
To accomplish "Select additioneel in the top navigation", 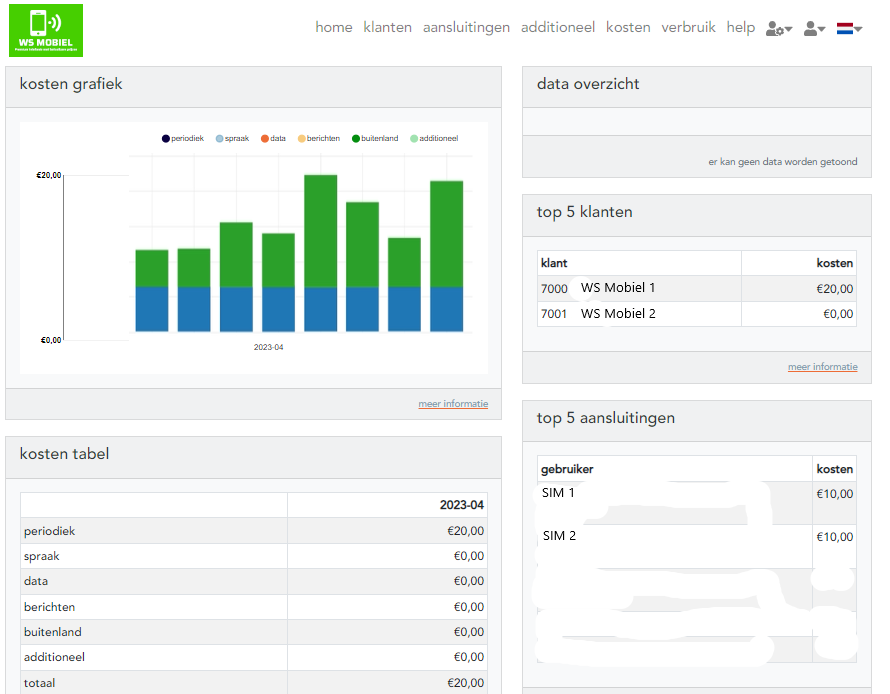I will click(x=558, y=27).
